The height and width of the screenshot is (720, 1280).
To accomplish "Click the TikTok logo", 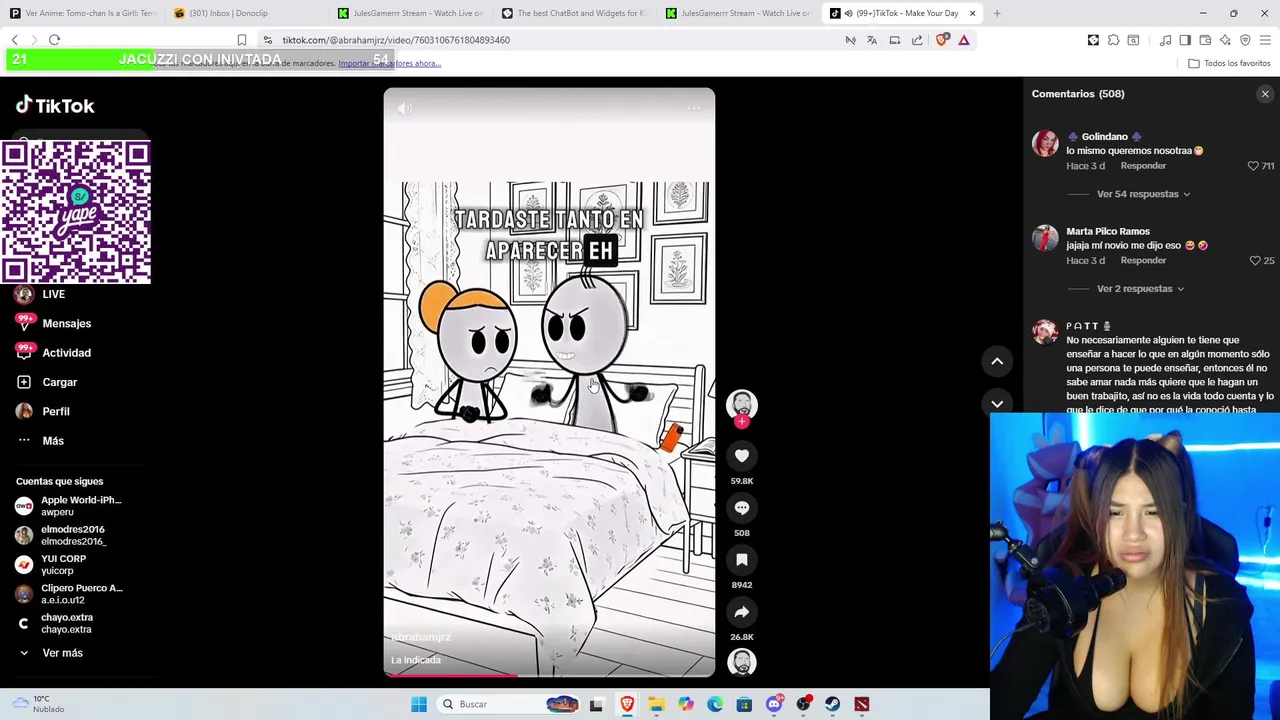I will click(x=55, y=105).
